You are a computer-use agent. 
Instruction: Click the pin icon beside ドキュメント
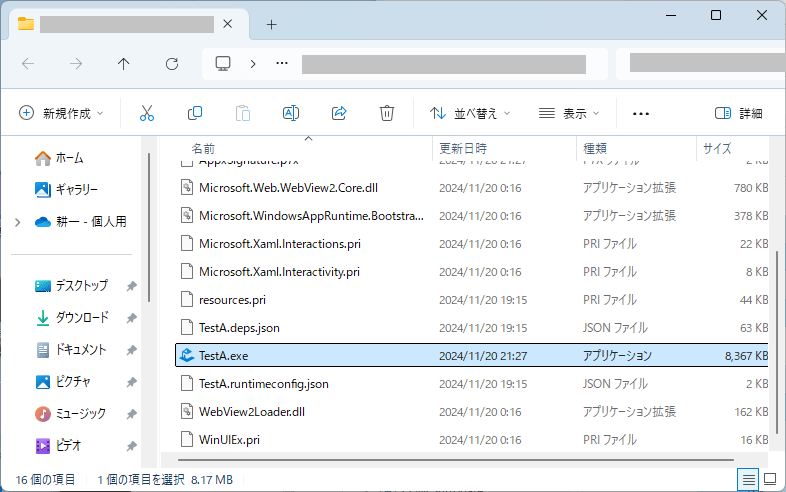click(131, 350)
